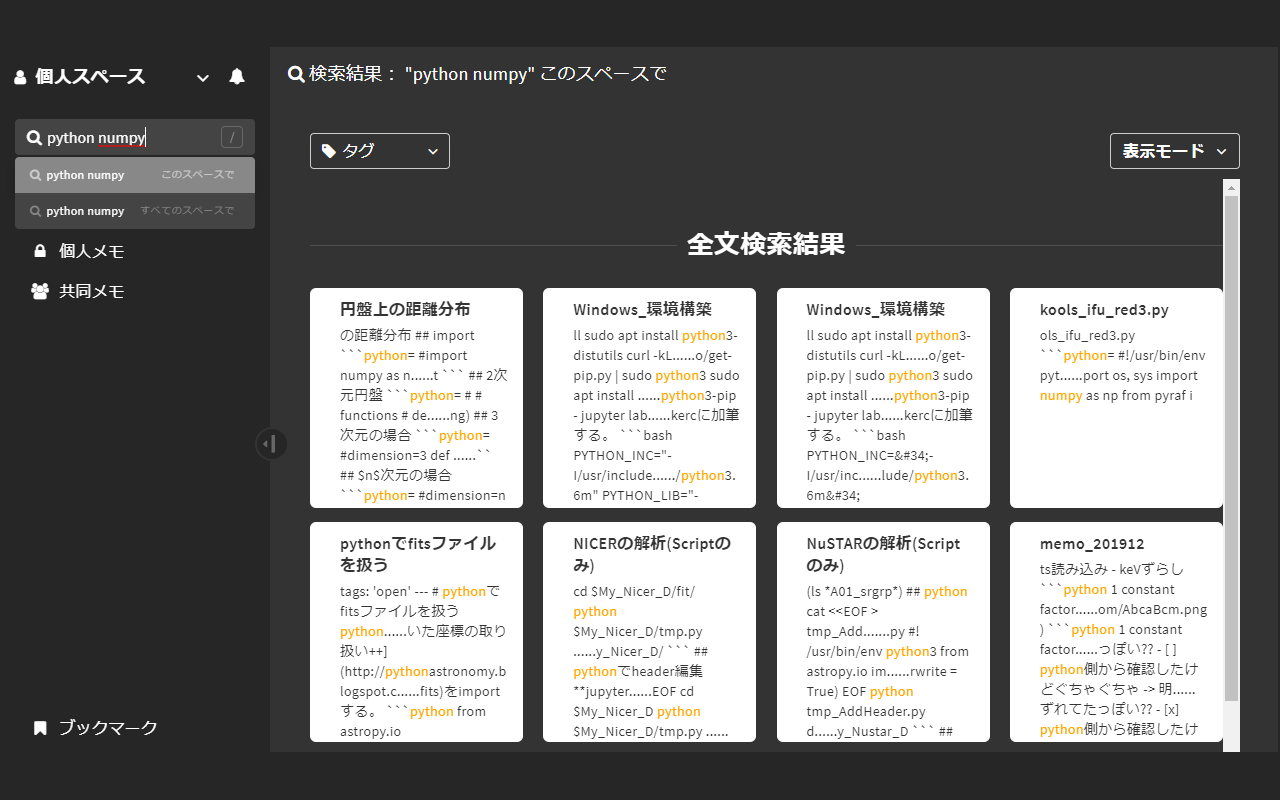
Task: Click the bookmark icon in the sidebar
Action: [40, 728]
